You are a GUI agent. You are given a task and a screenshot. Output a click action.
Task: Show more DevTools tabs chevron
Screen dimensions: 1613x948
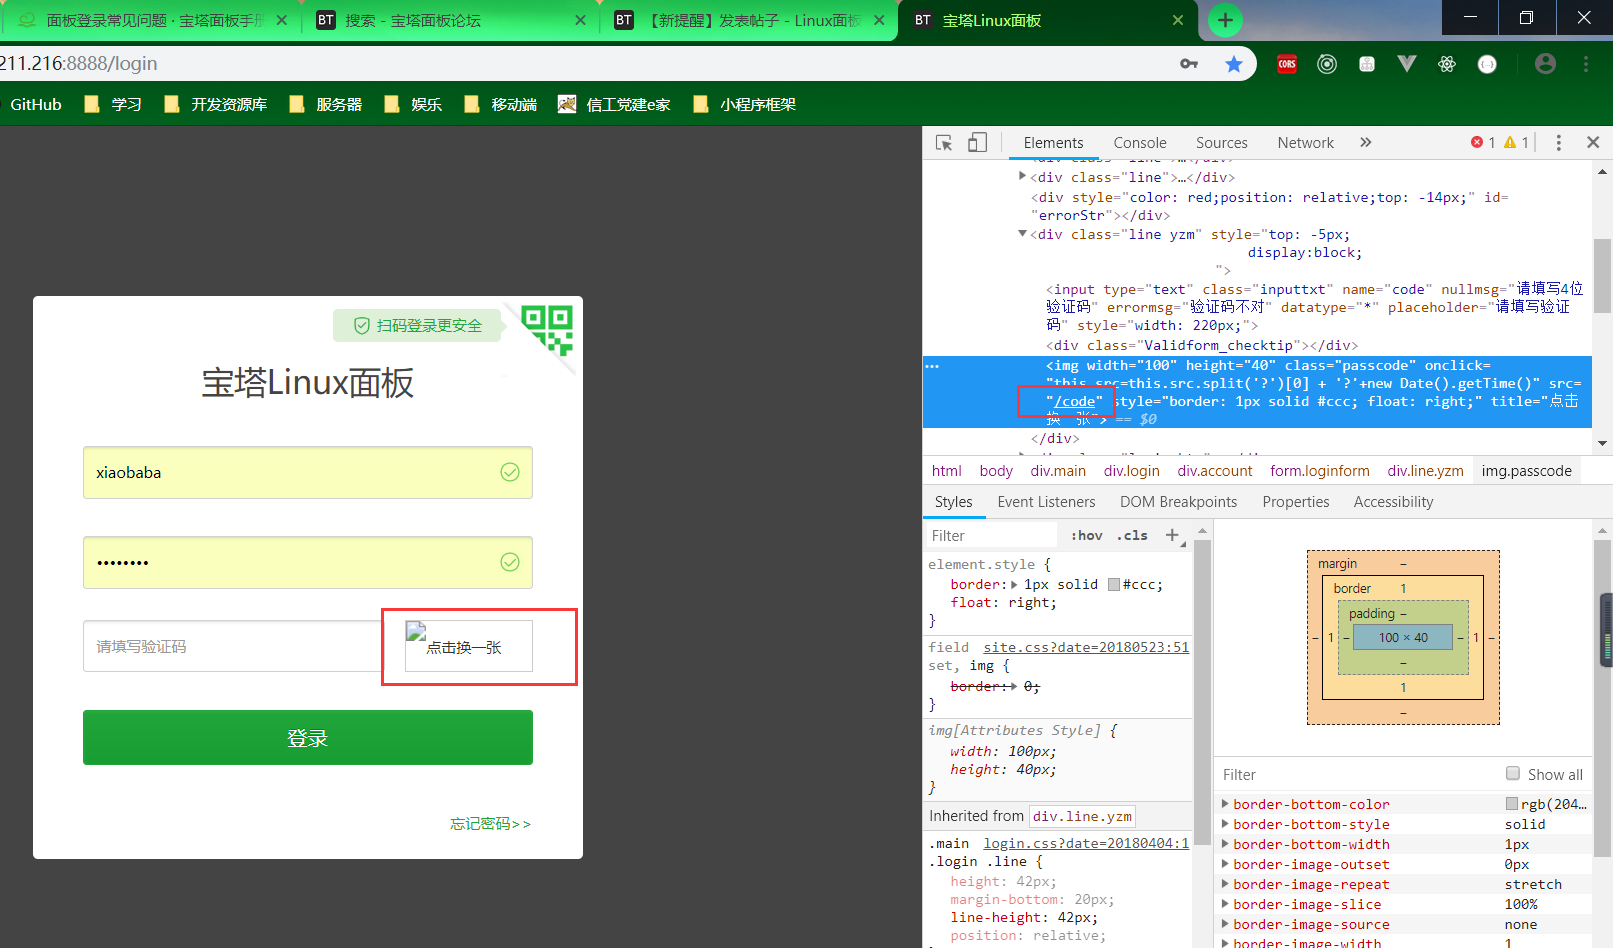1366,143
